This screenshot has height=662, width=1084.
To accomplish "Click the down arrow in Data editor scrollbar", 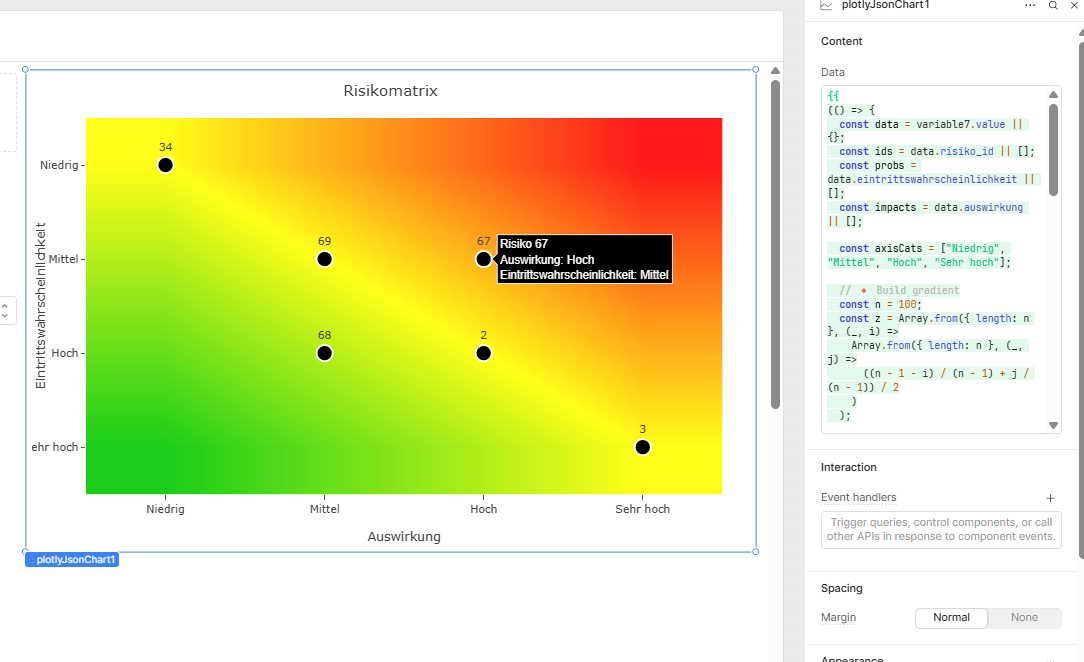I will pyautogui.click(x=1053, y=425).
